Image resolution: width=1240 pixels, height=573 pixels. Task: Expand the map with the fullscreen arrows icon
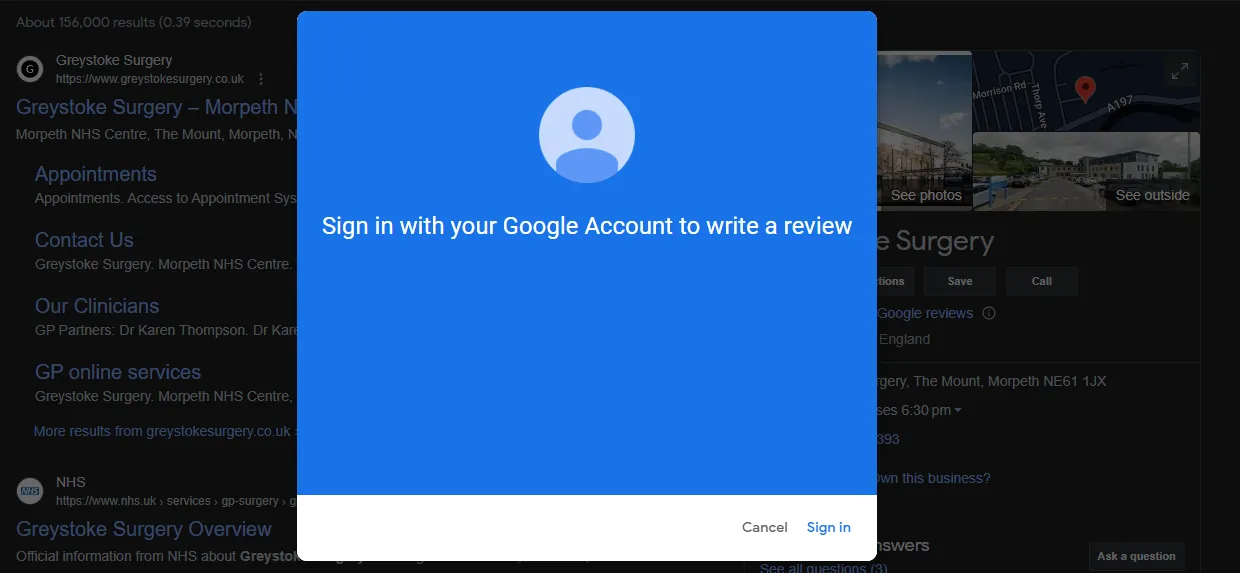coord(1180,70)
